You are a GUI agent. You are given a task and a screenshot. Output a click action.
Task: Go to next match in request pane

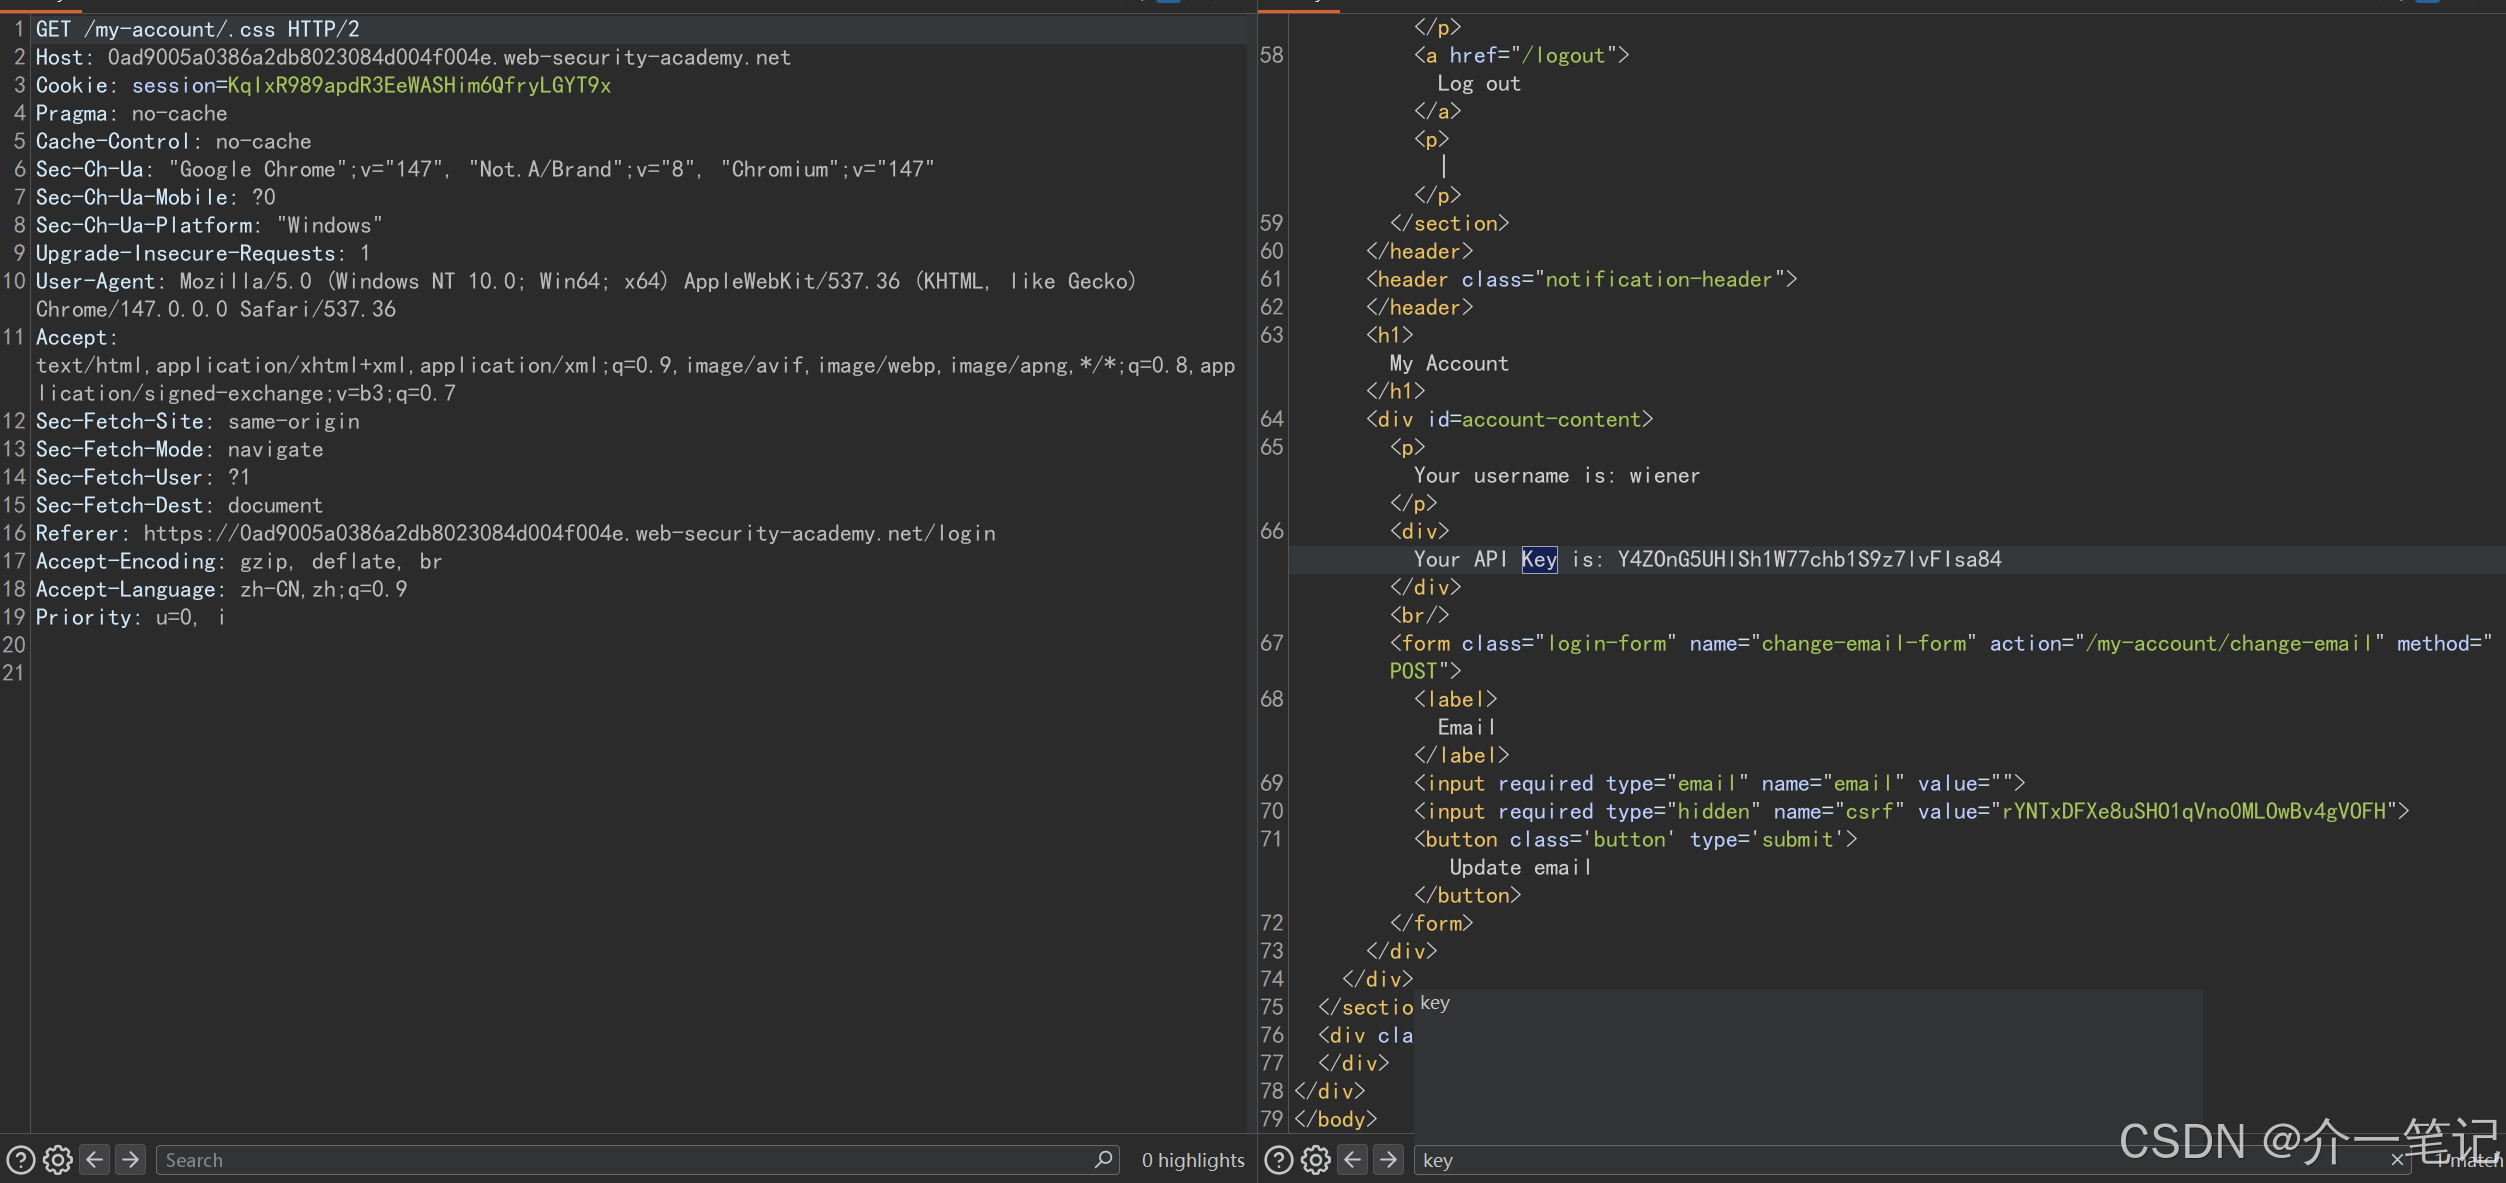[131, 1160]
